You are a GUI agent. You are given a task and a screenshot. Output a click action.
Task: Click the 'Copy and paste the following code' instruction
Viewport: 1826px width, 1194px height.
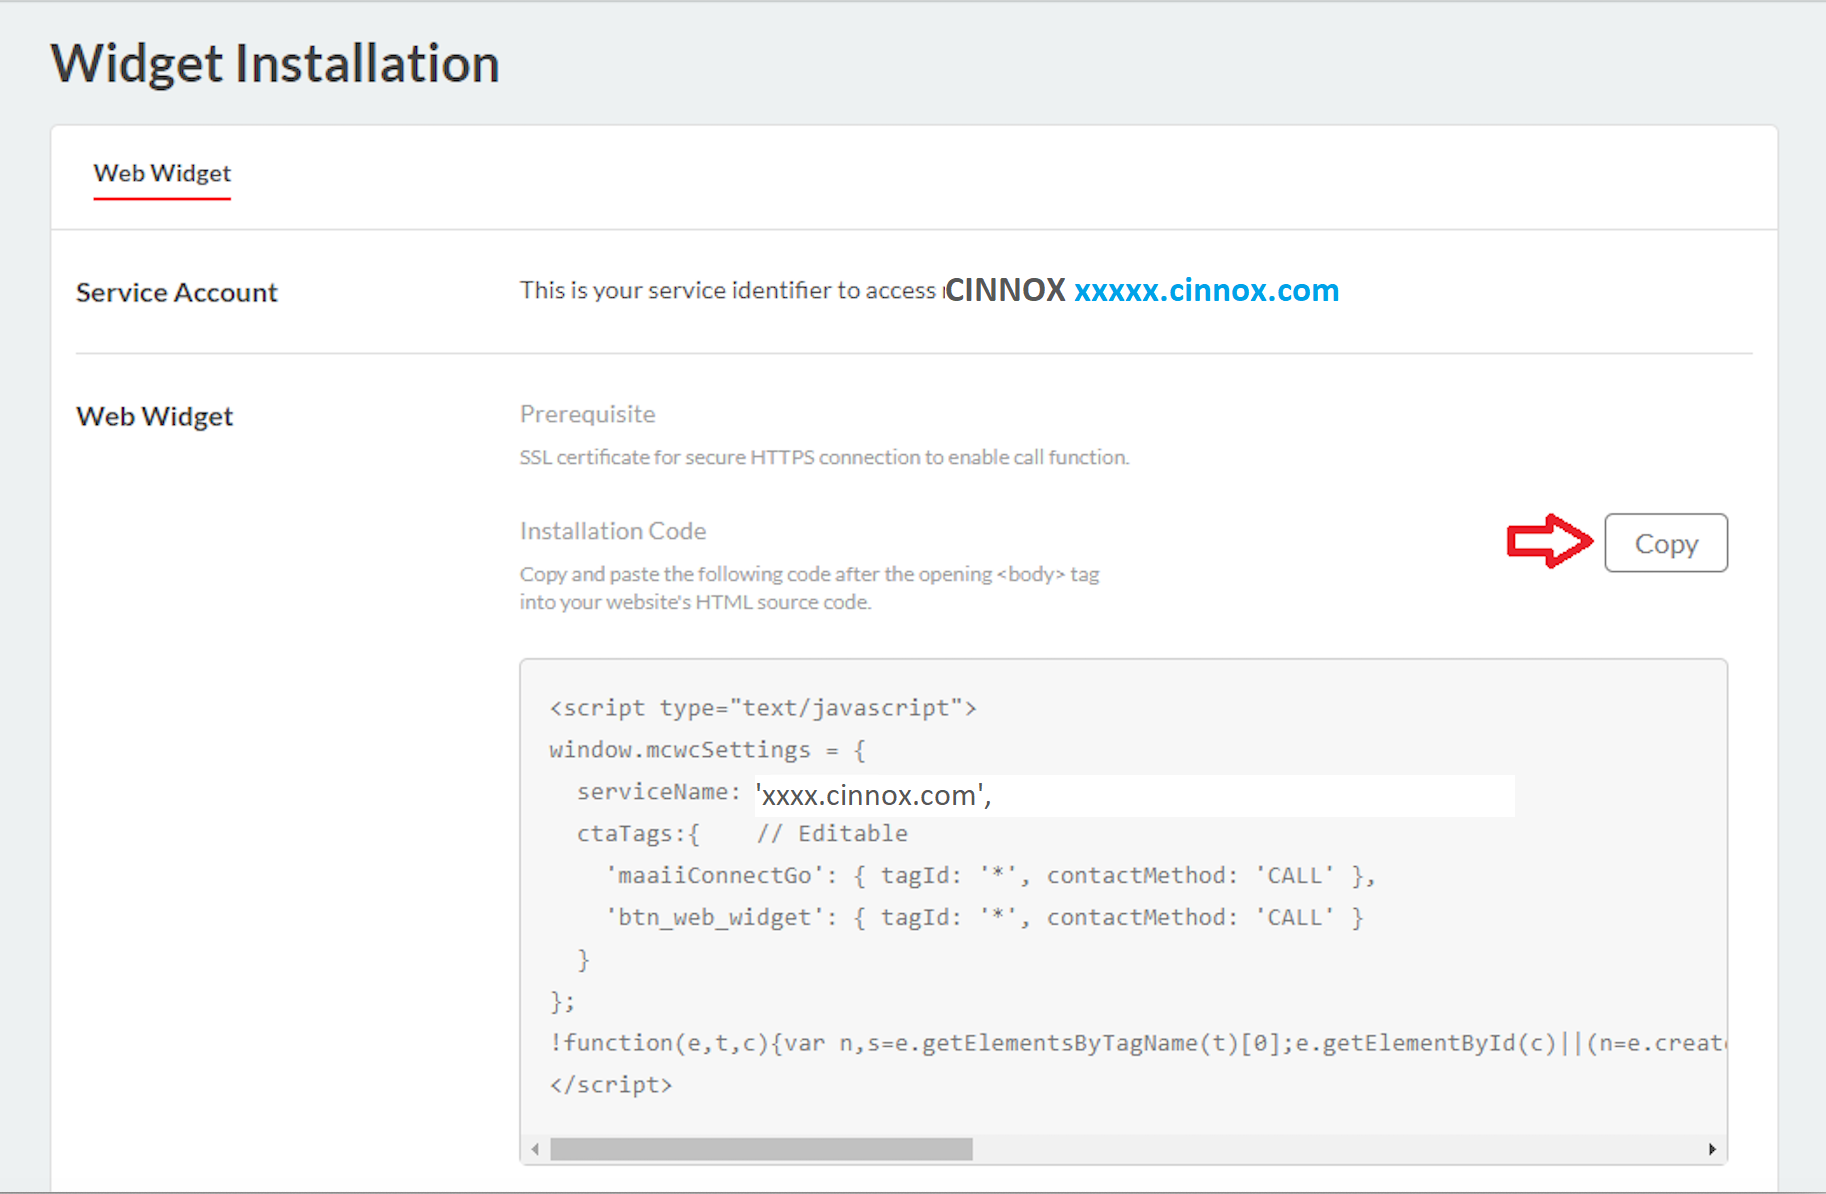pos(809,574)
